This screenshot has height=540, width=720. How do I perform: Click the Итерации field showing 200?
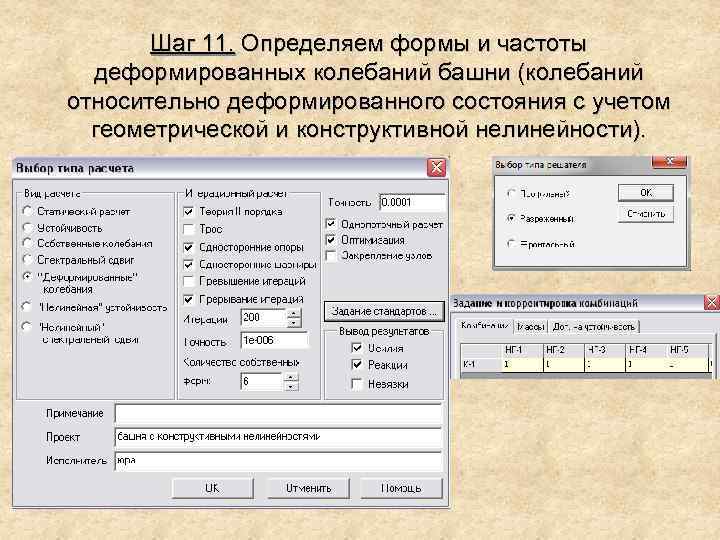click(264, 318)
